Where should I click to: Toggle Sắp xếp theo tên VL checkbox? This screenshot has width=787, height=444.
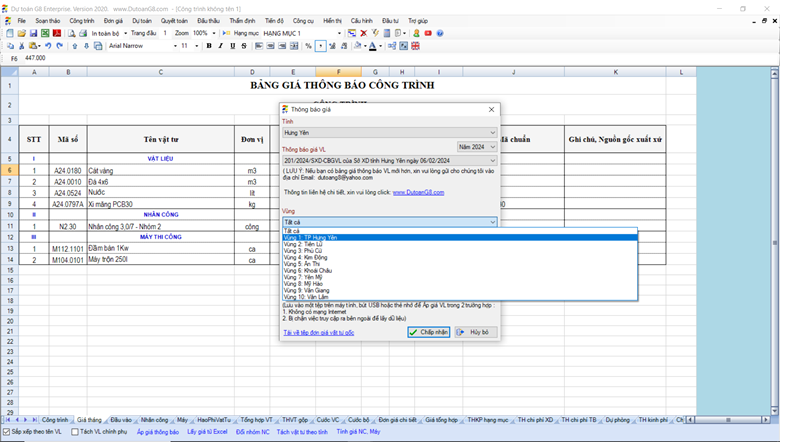7,432
